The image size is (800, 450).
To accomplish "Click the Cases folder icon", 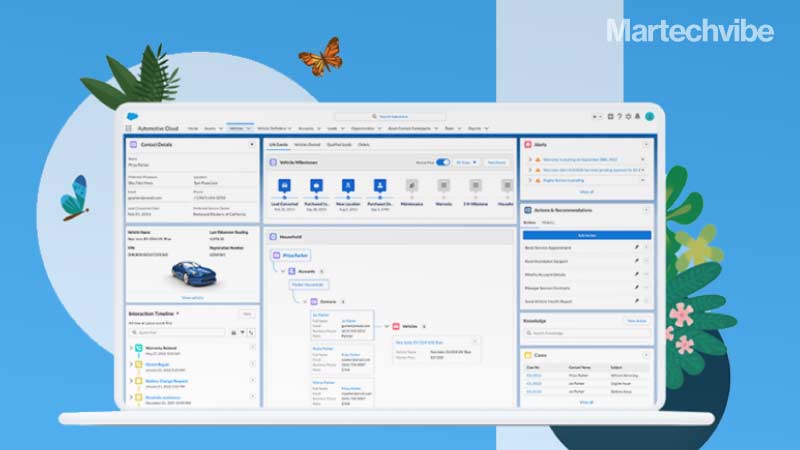I will pyautogui.click(x=528, y=355).
